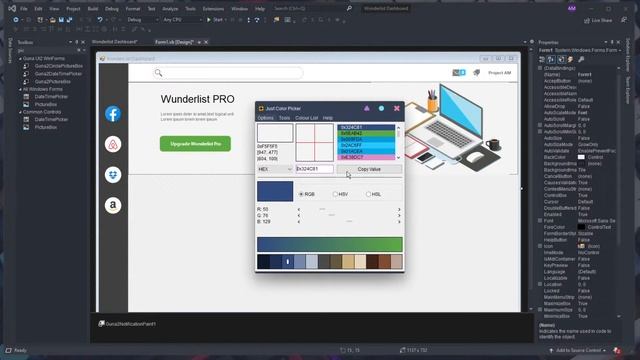
Task: Increase the B channel with the right arrow
Action: [x=399, y=222]
